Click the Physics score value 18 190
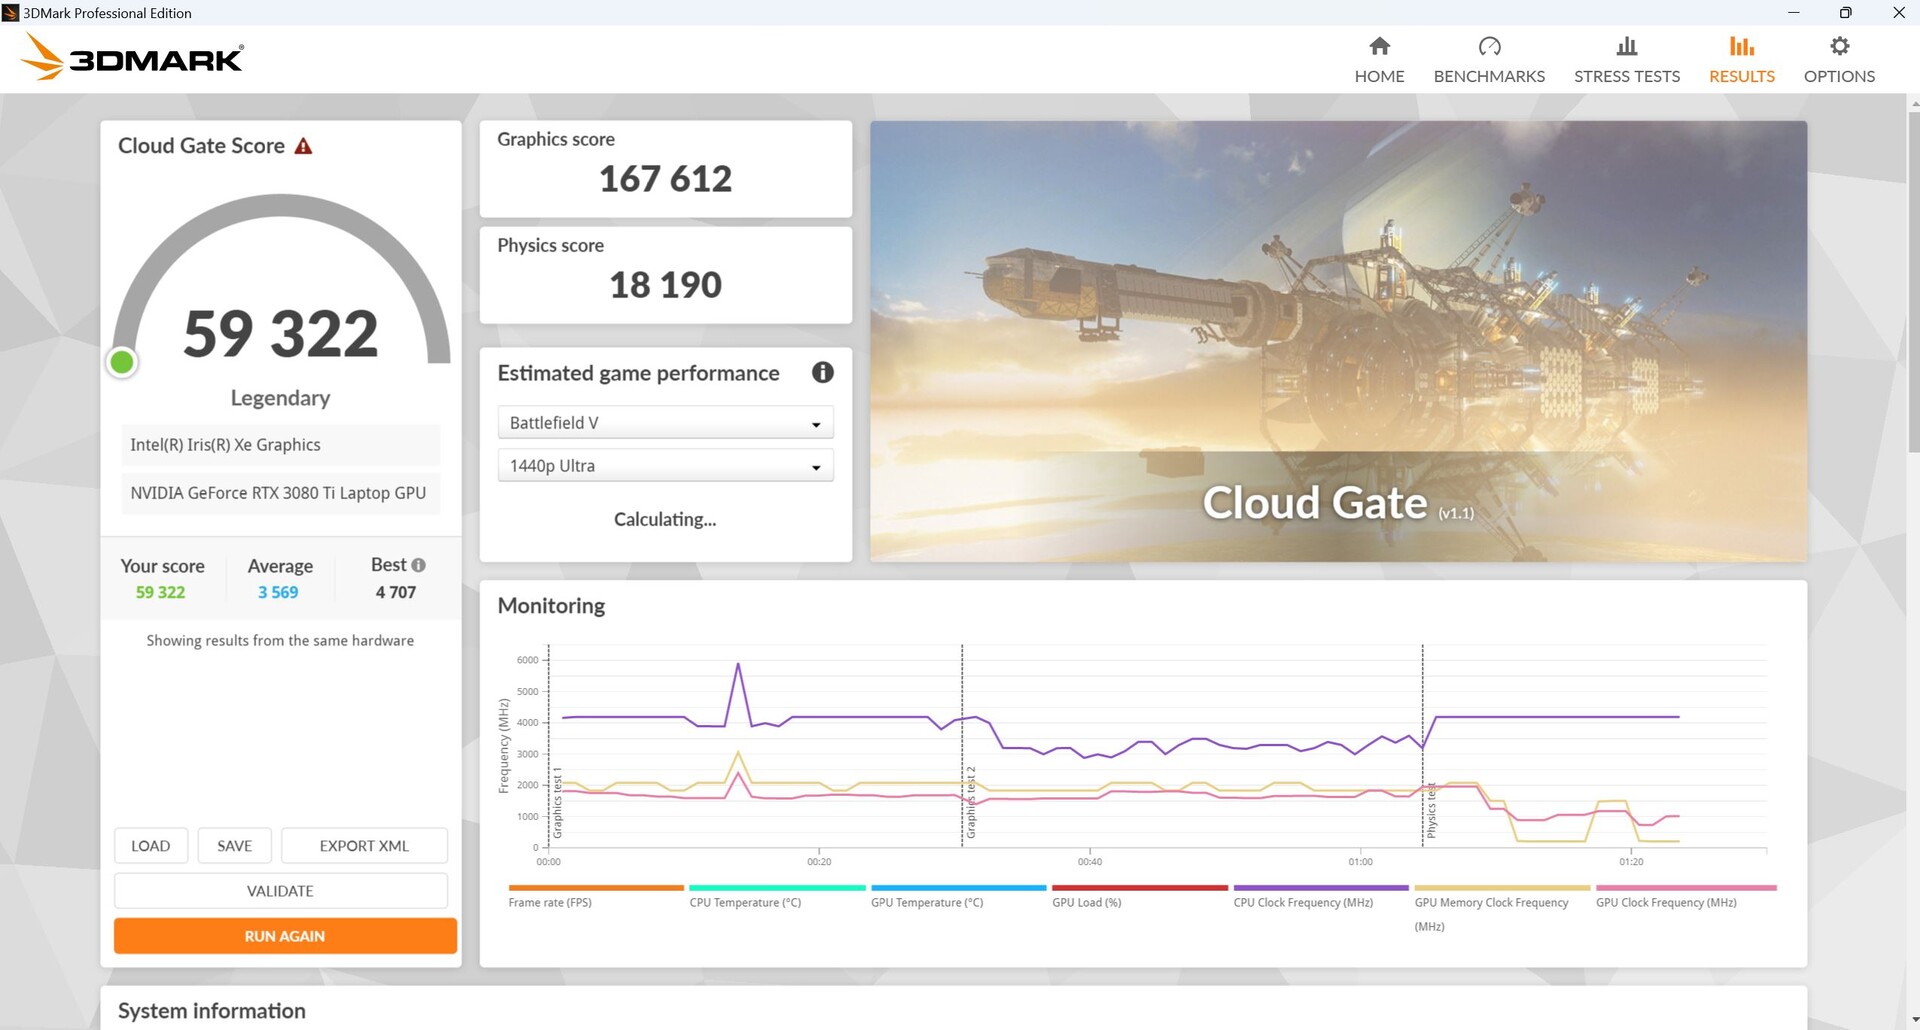The height and width of the screenshot is (1030, 1920). (x=665, y=285)
